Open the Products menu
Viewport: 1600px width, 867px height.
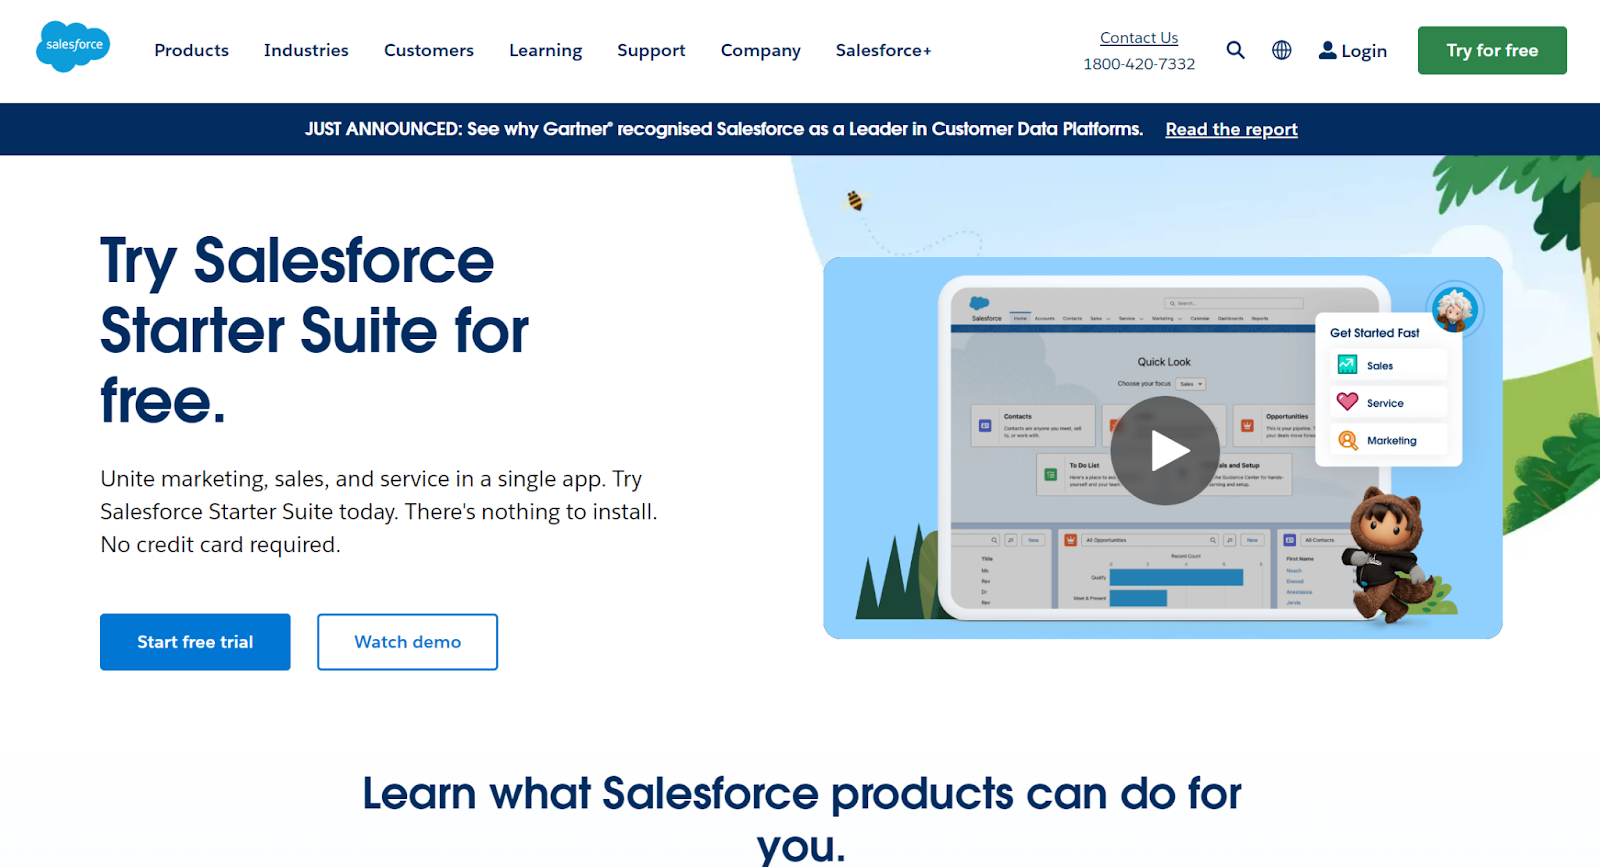pos(192,50)
